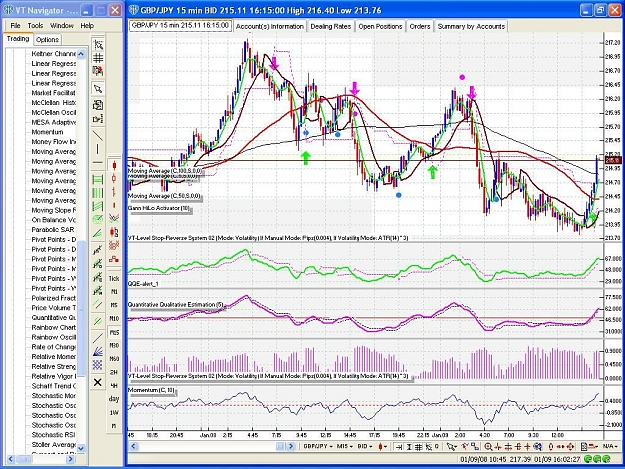Select On Balance Volume in the indicator list

(x=53, y=220)
